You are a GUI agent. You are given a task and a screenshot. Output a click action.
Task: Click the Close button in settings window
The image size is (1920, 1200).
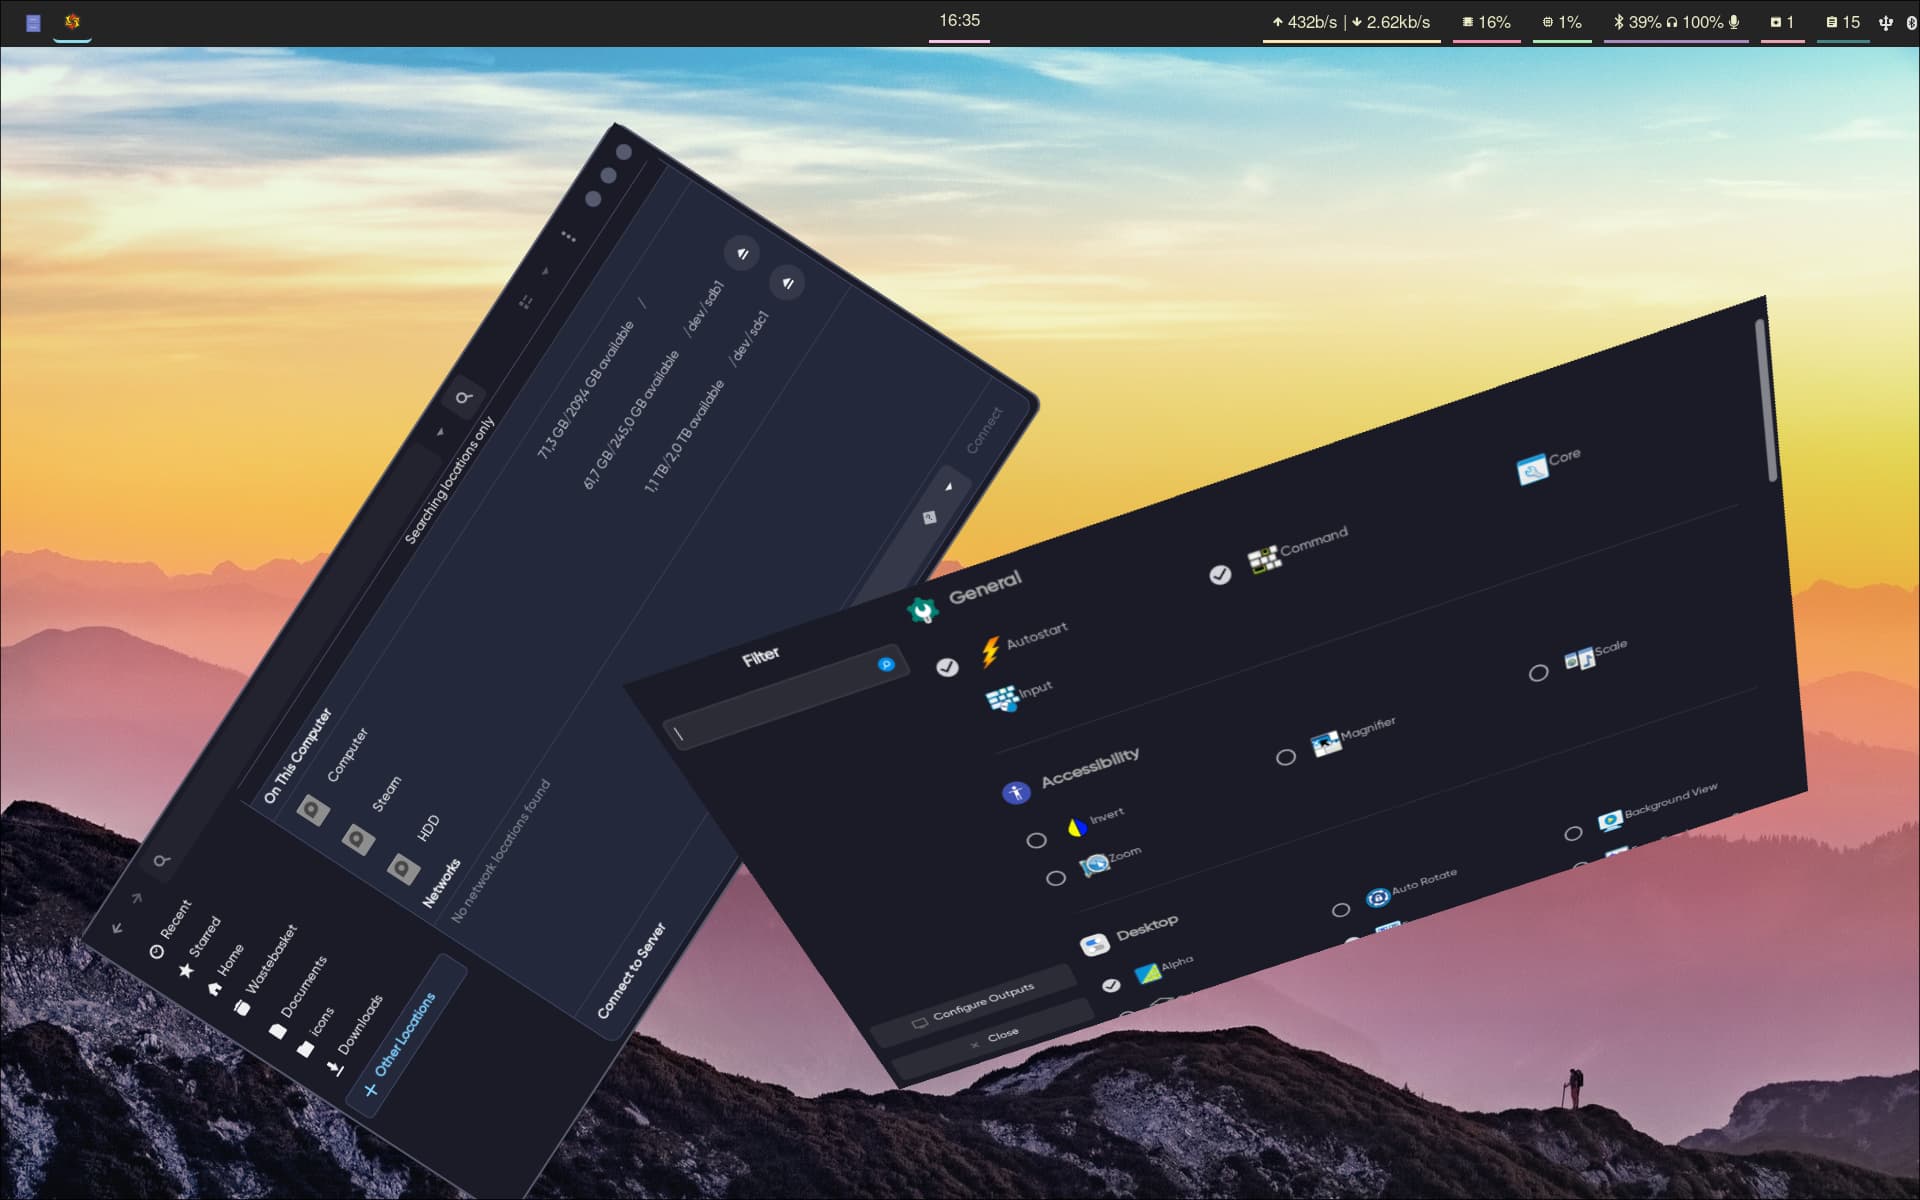tap(994, 1039)
